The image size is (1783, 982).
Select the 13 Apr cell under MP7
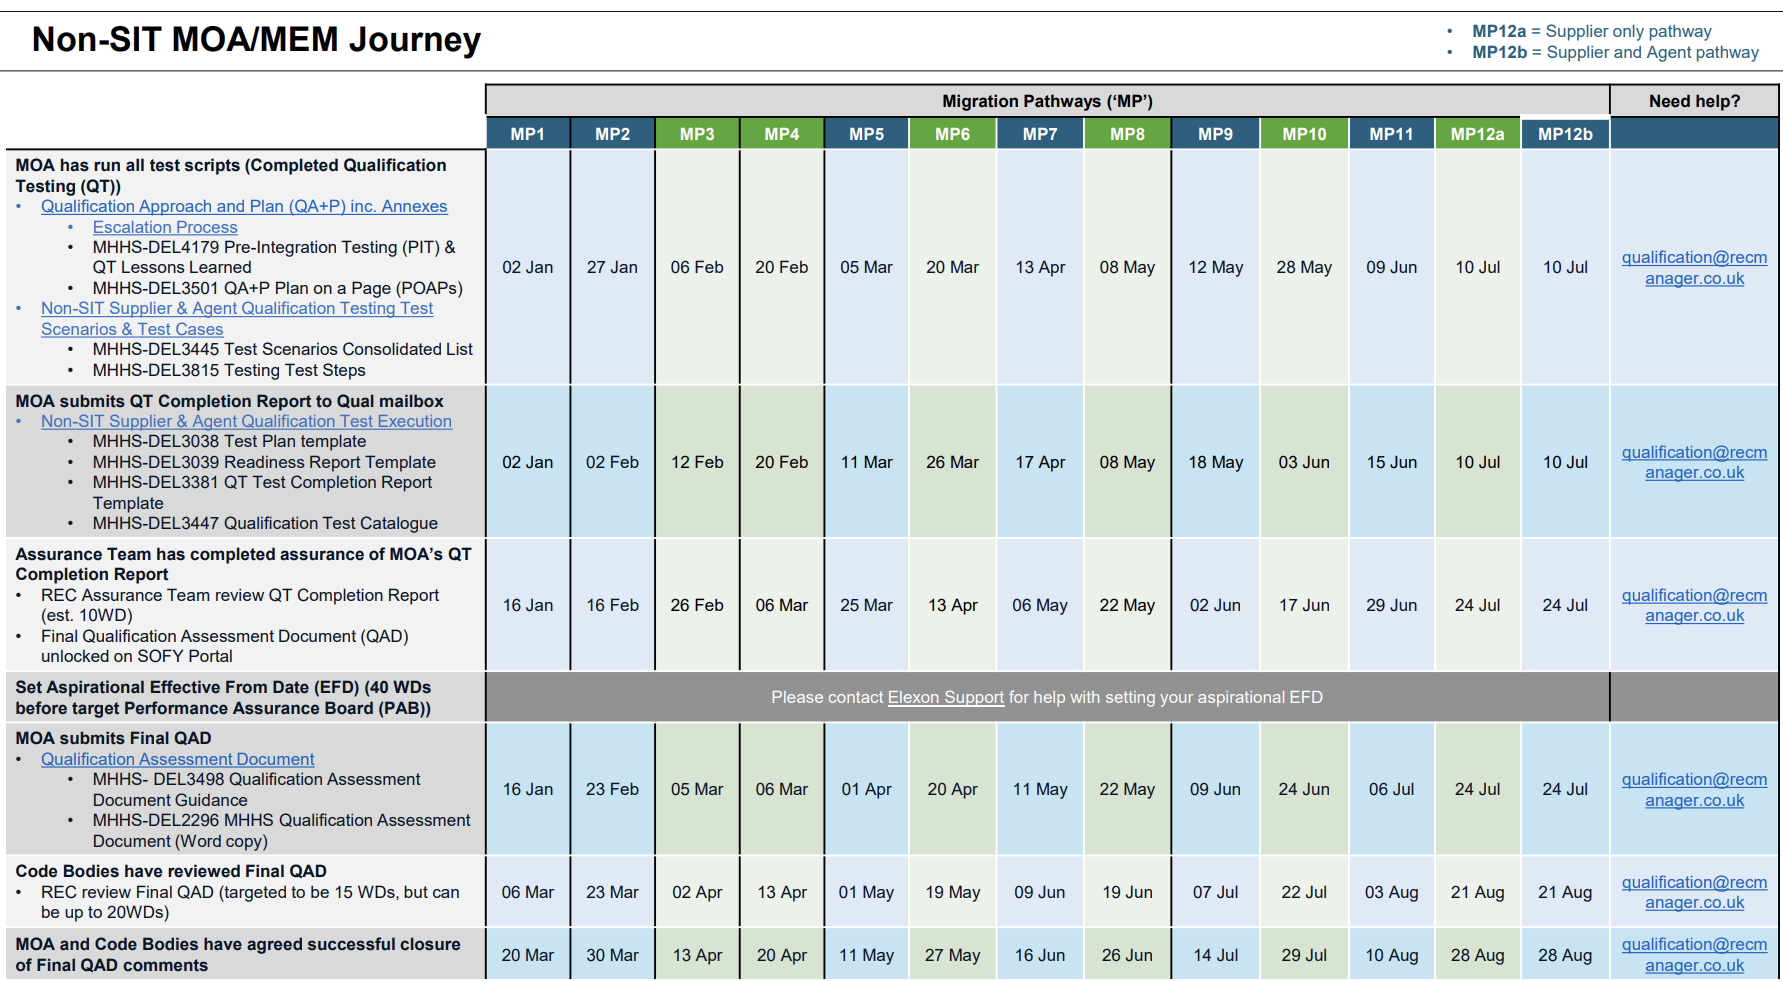pyautogui.click(x=1040, y=267)
